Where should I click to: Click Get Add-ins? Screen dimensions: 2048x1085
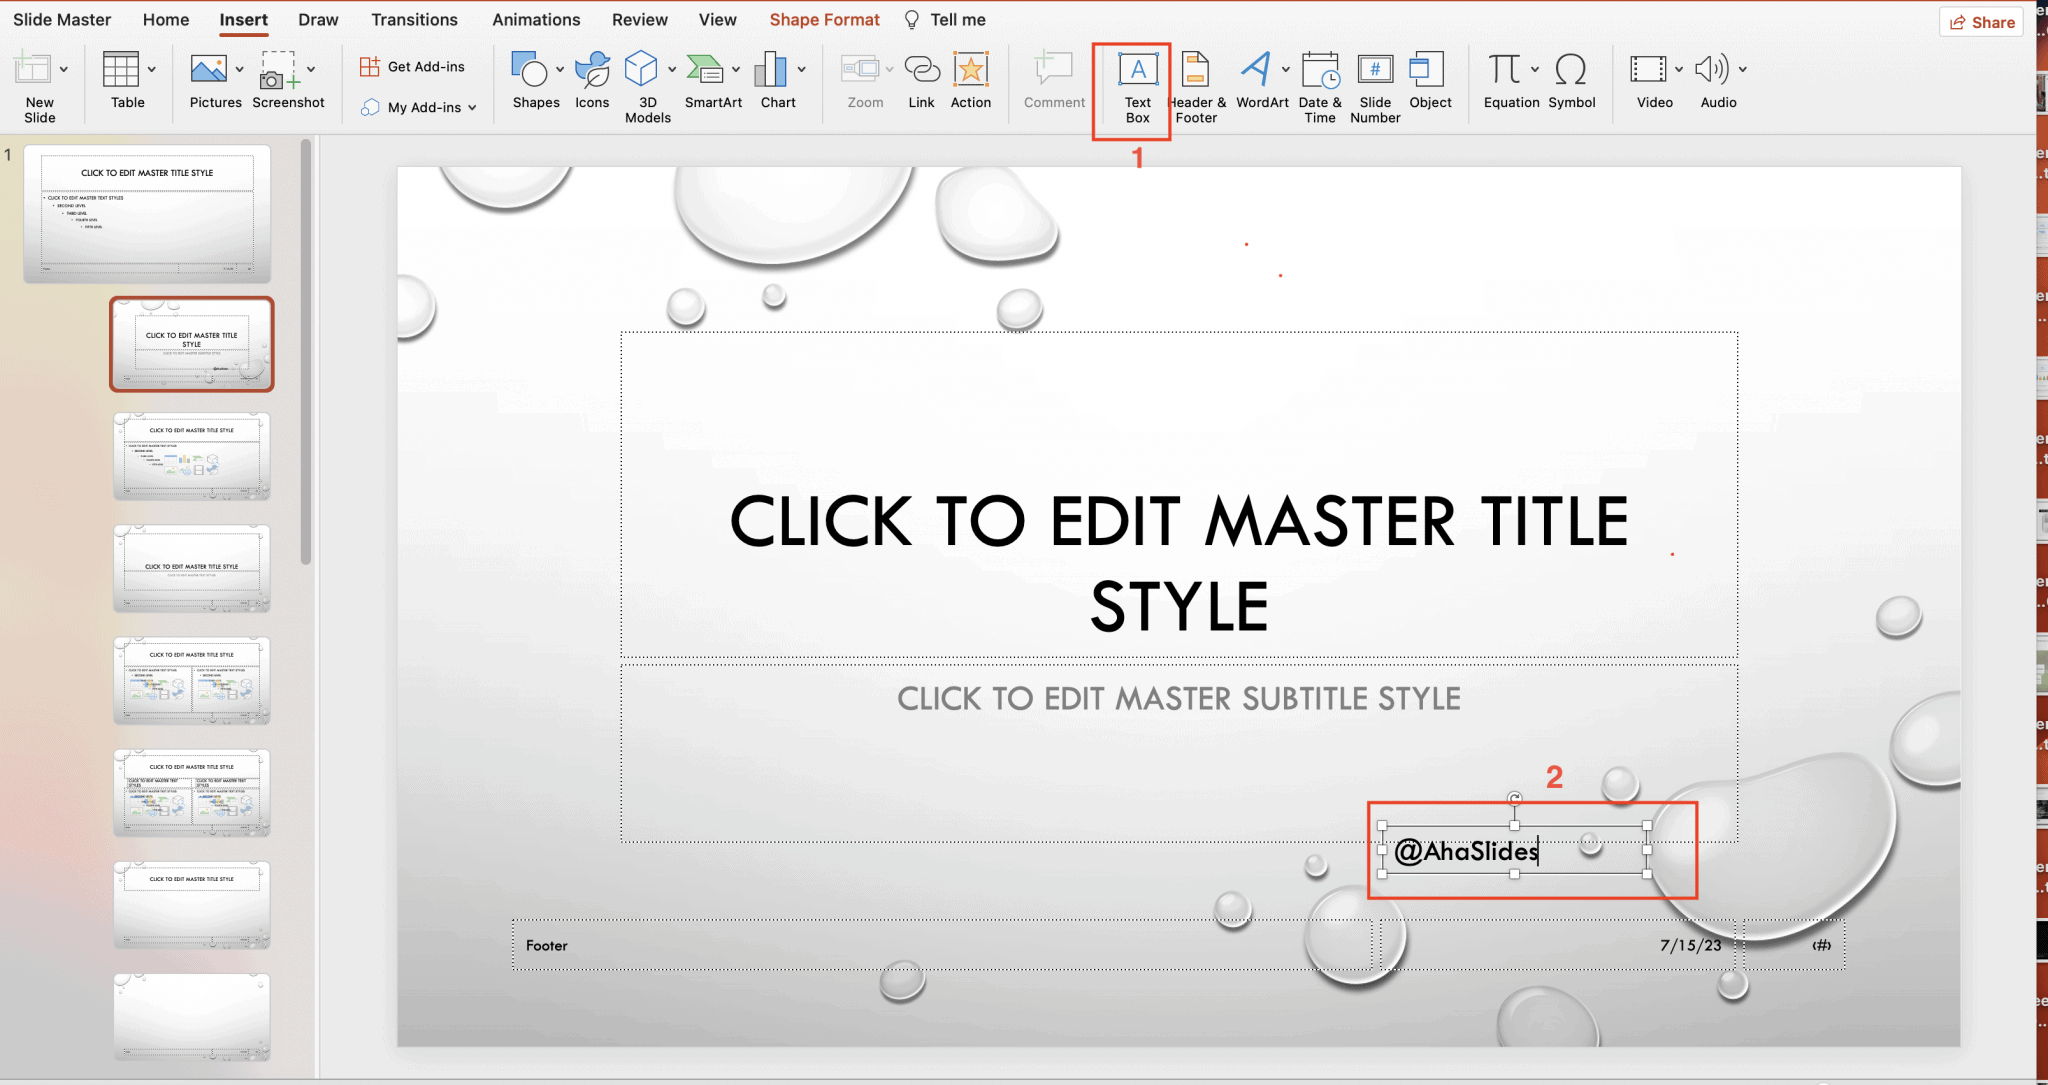pos(413,66)
